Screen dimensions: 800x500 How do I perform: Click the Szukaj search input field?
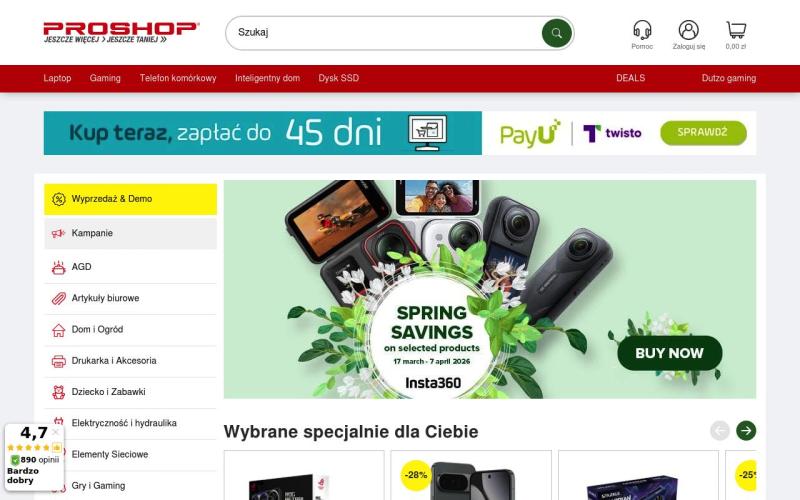386,33
